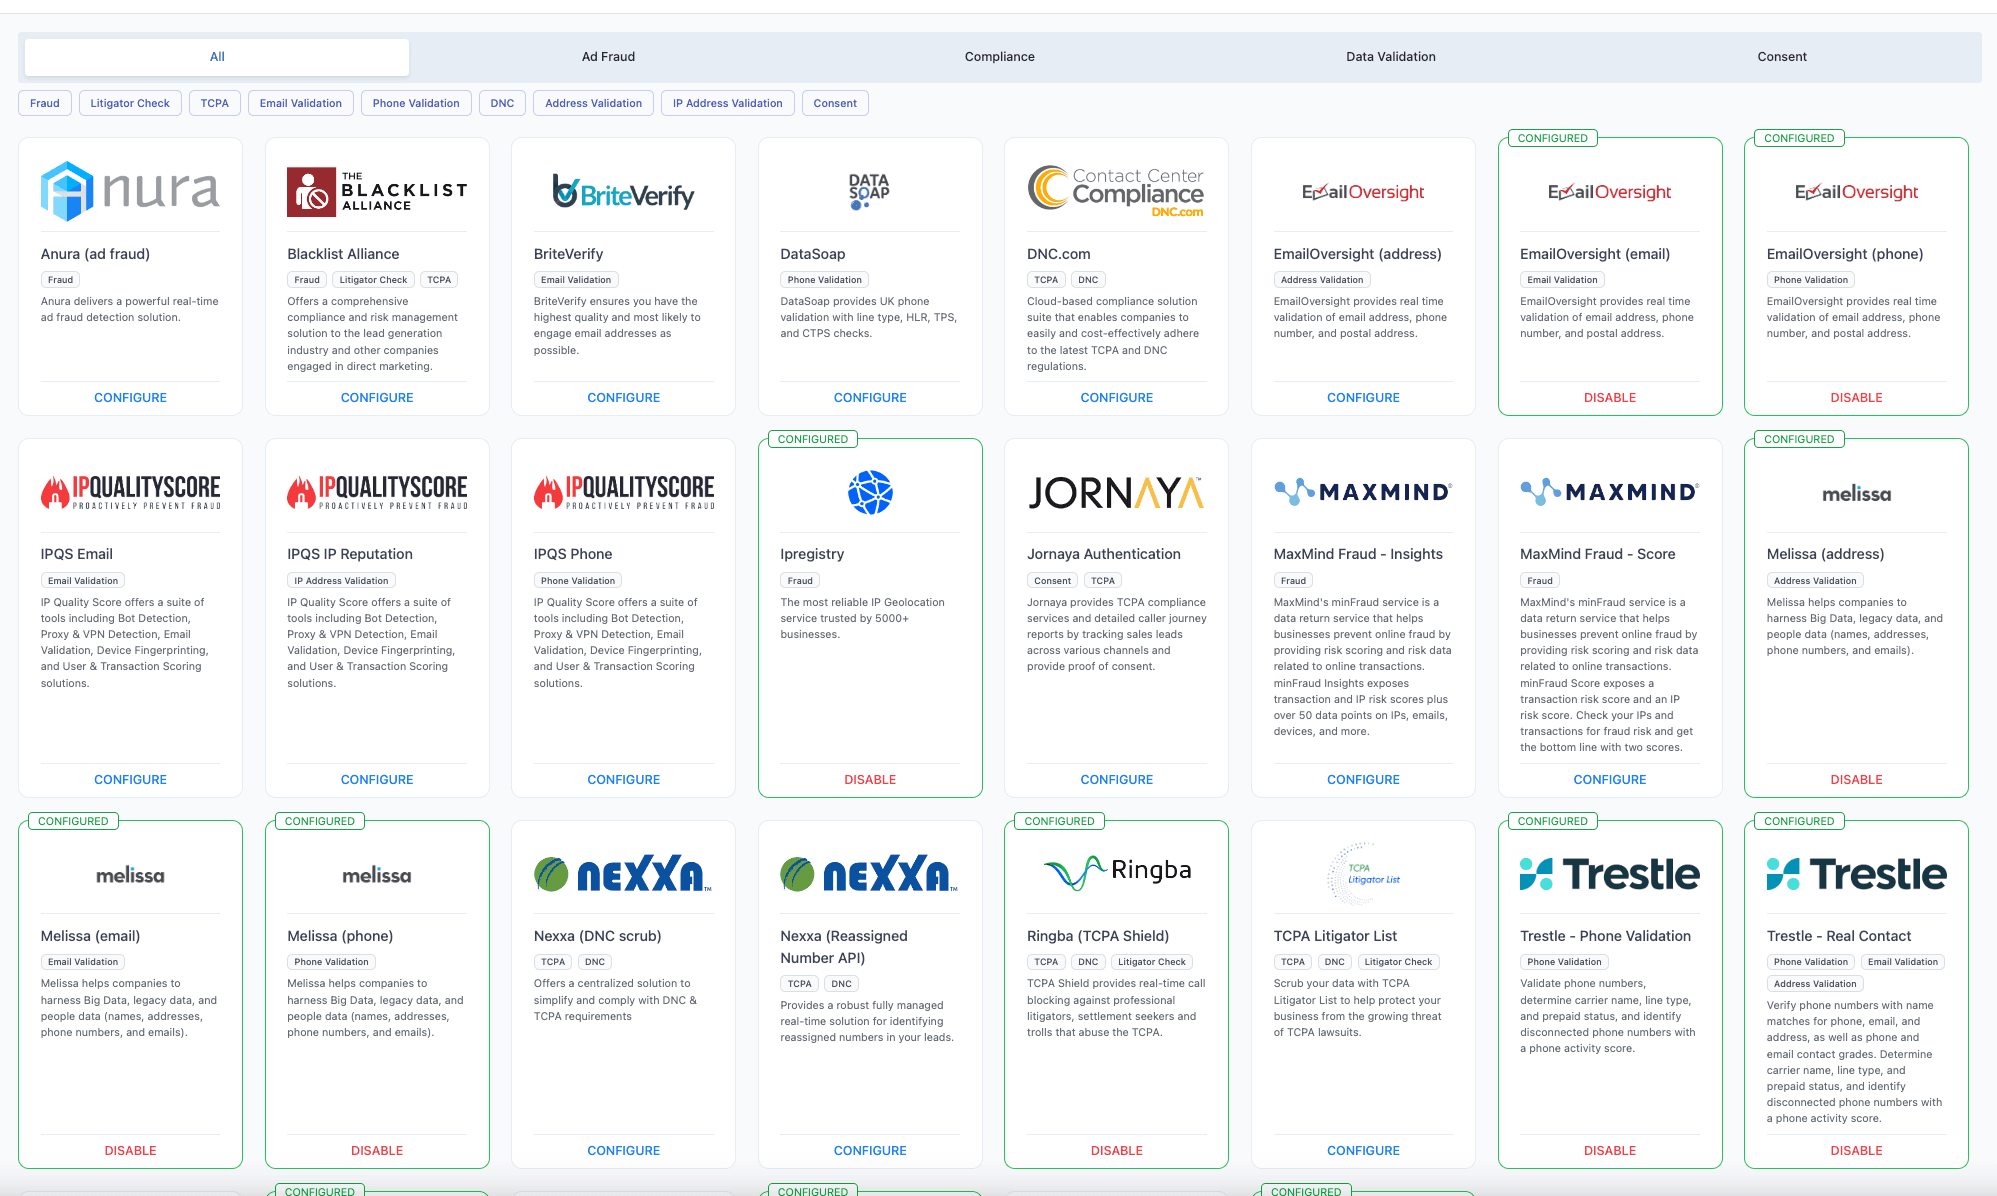
Task: Filter by Email Validation chip in the filter bar
Action: [301, 103]
